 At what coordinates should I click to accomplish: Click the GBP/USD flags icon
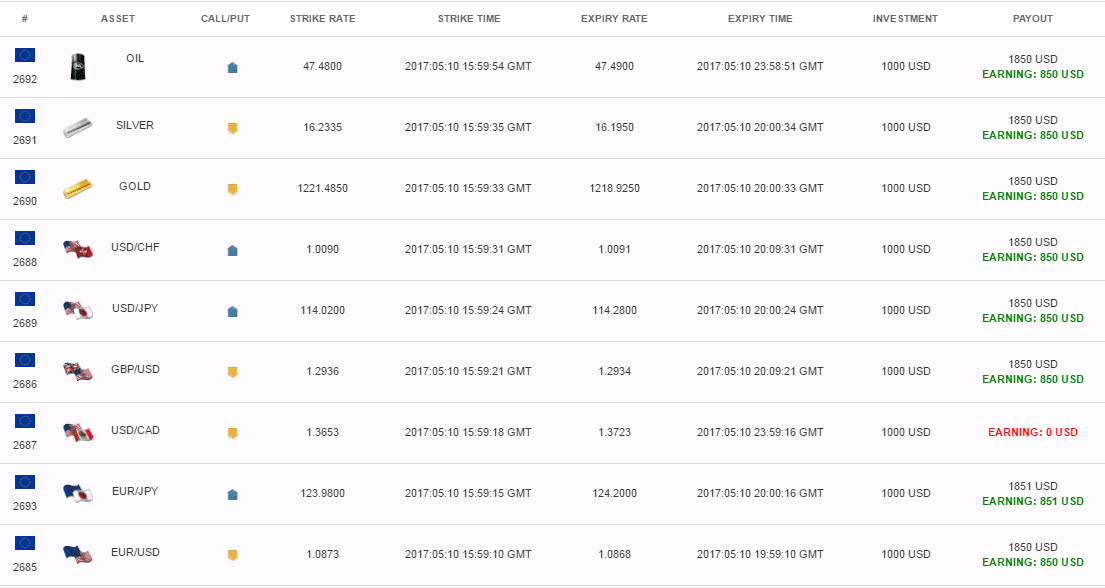tap(78, 372)
